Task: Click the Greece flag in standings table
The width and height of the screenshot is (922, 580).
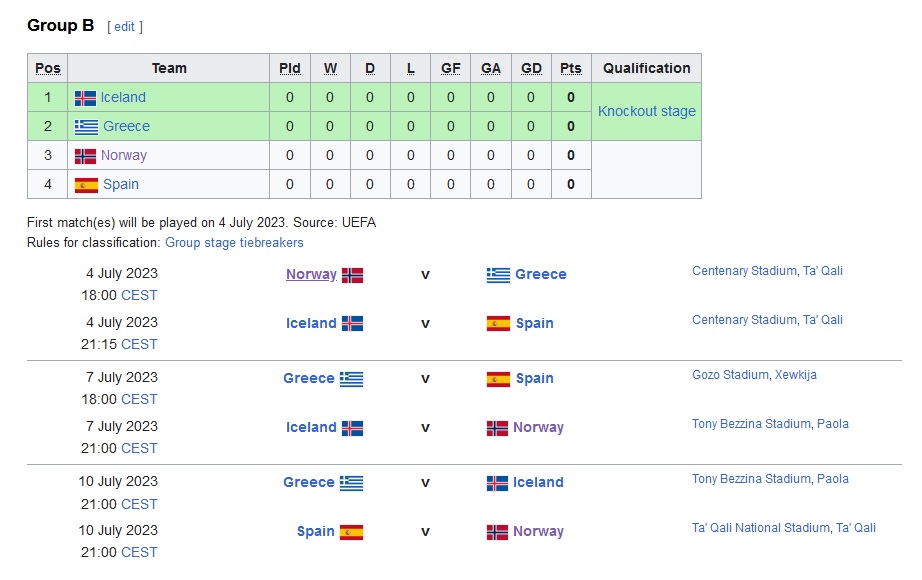Action: [x=86, y=127]
